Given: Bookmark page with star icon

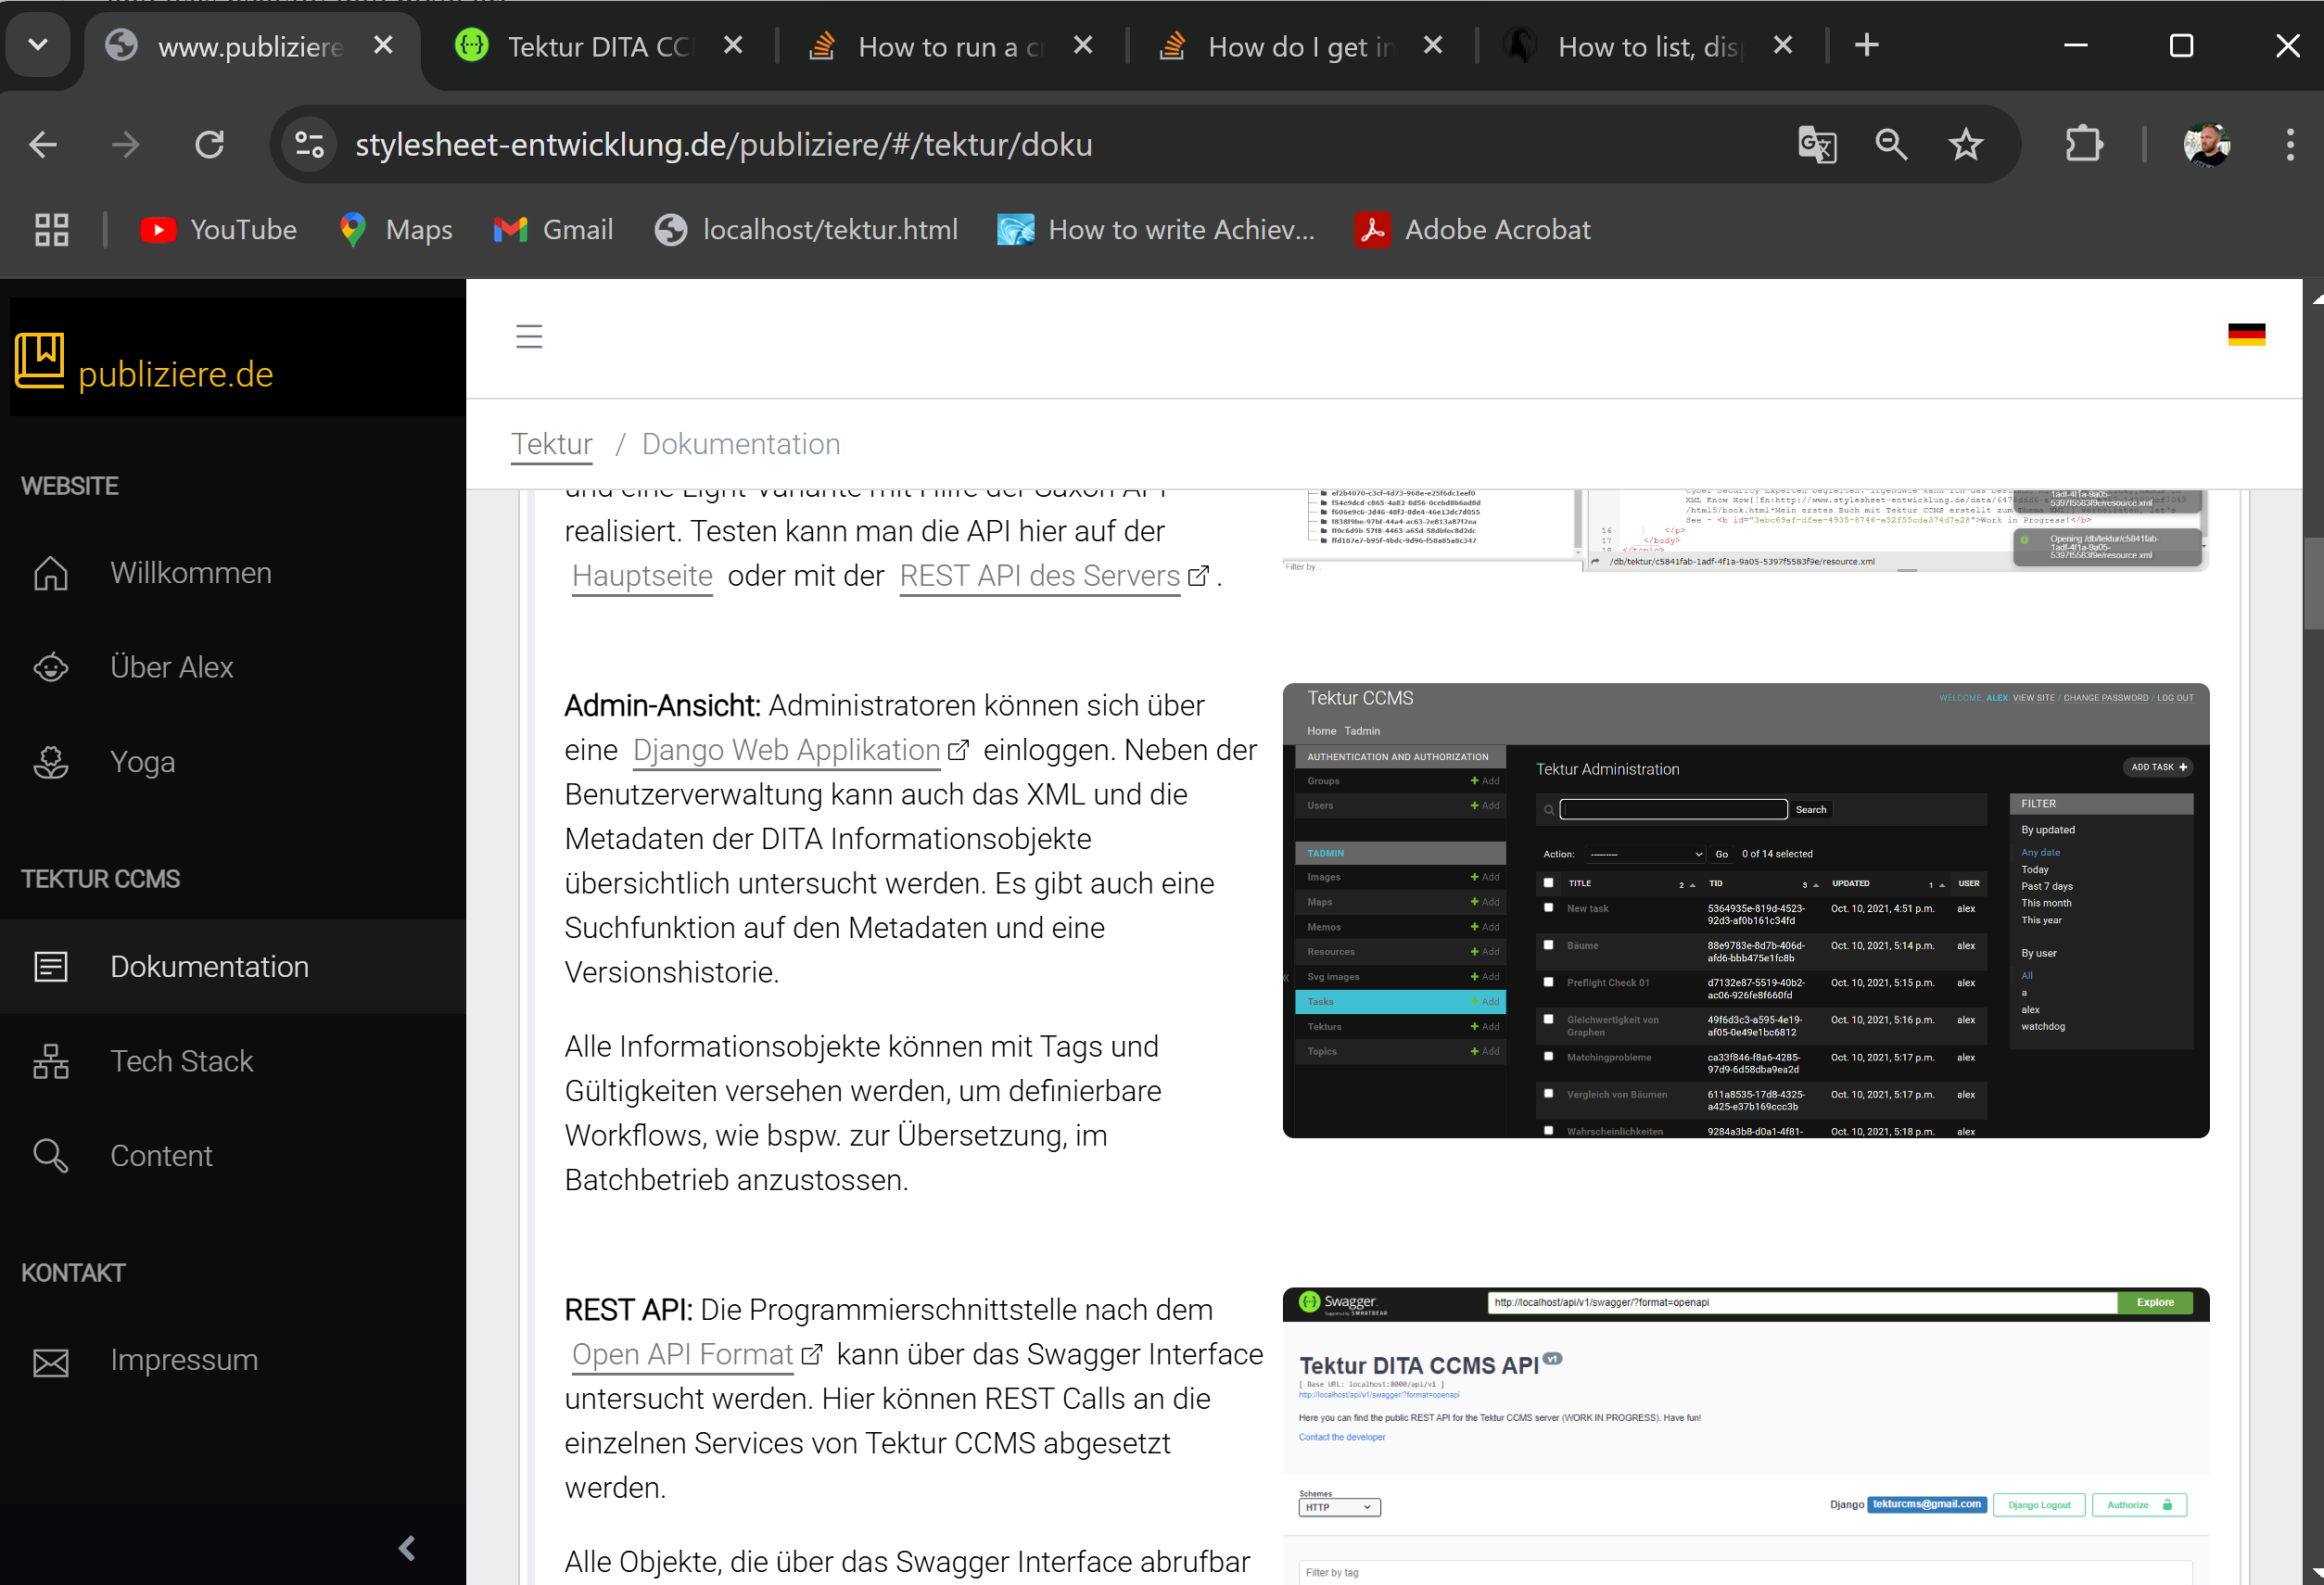Looking at the screenshot, I should click(1965, 145).
